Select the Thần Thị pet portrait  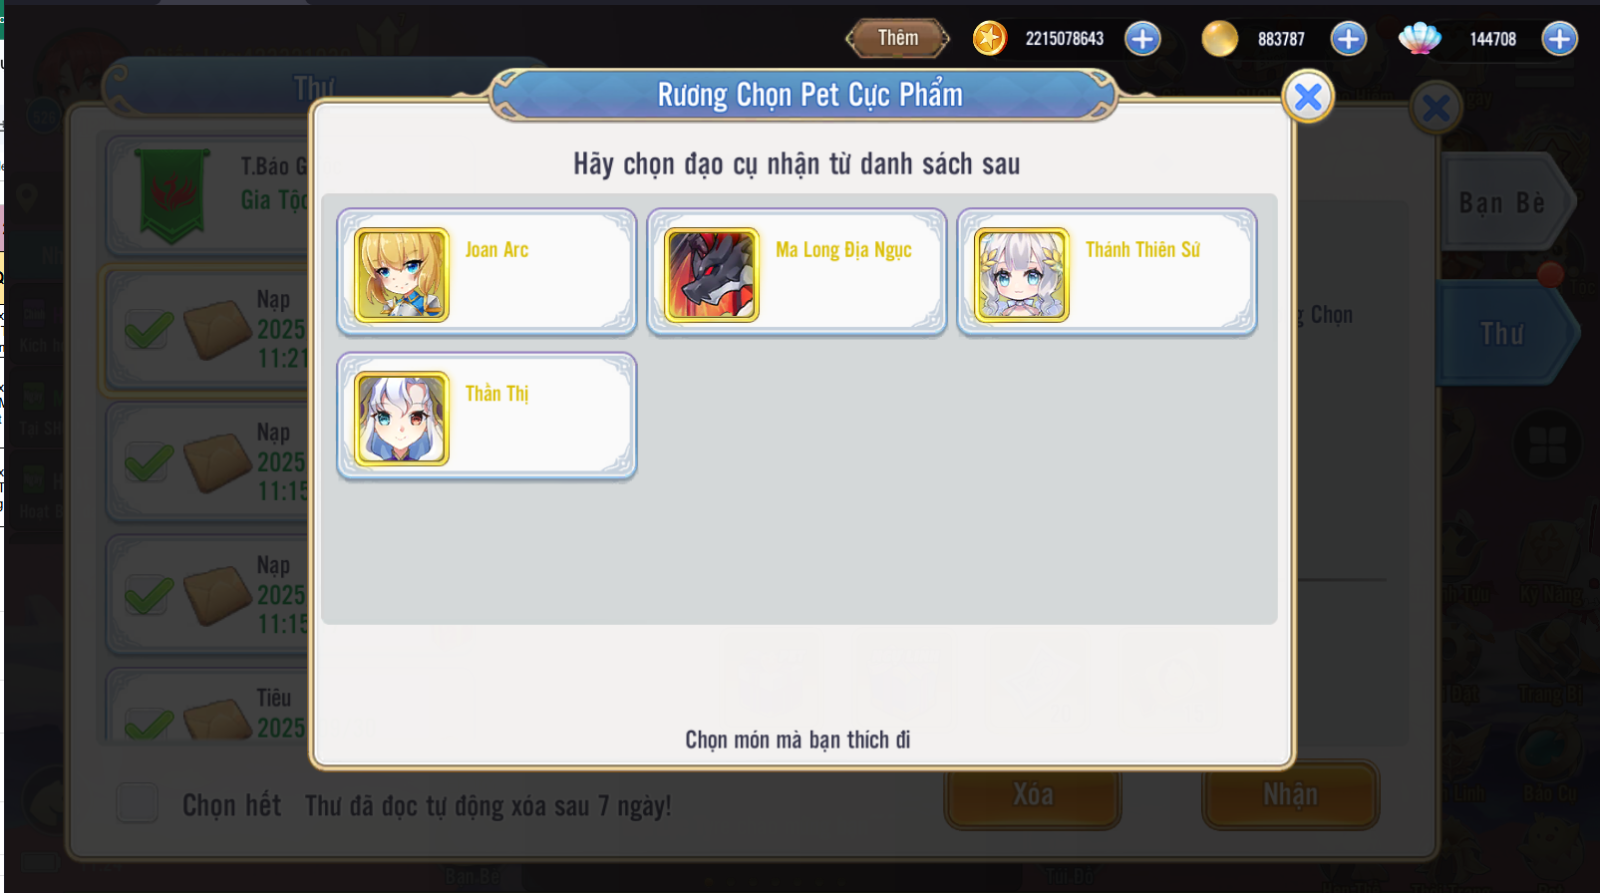pyautogui.click(x=402, y=418)
